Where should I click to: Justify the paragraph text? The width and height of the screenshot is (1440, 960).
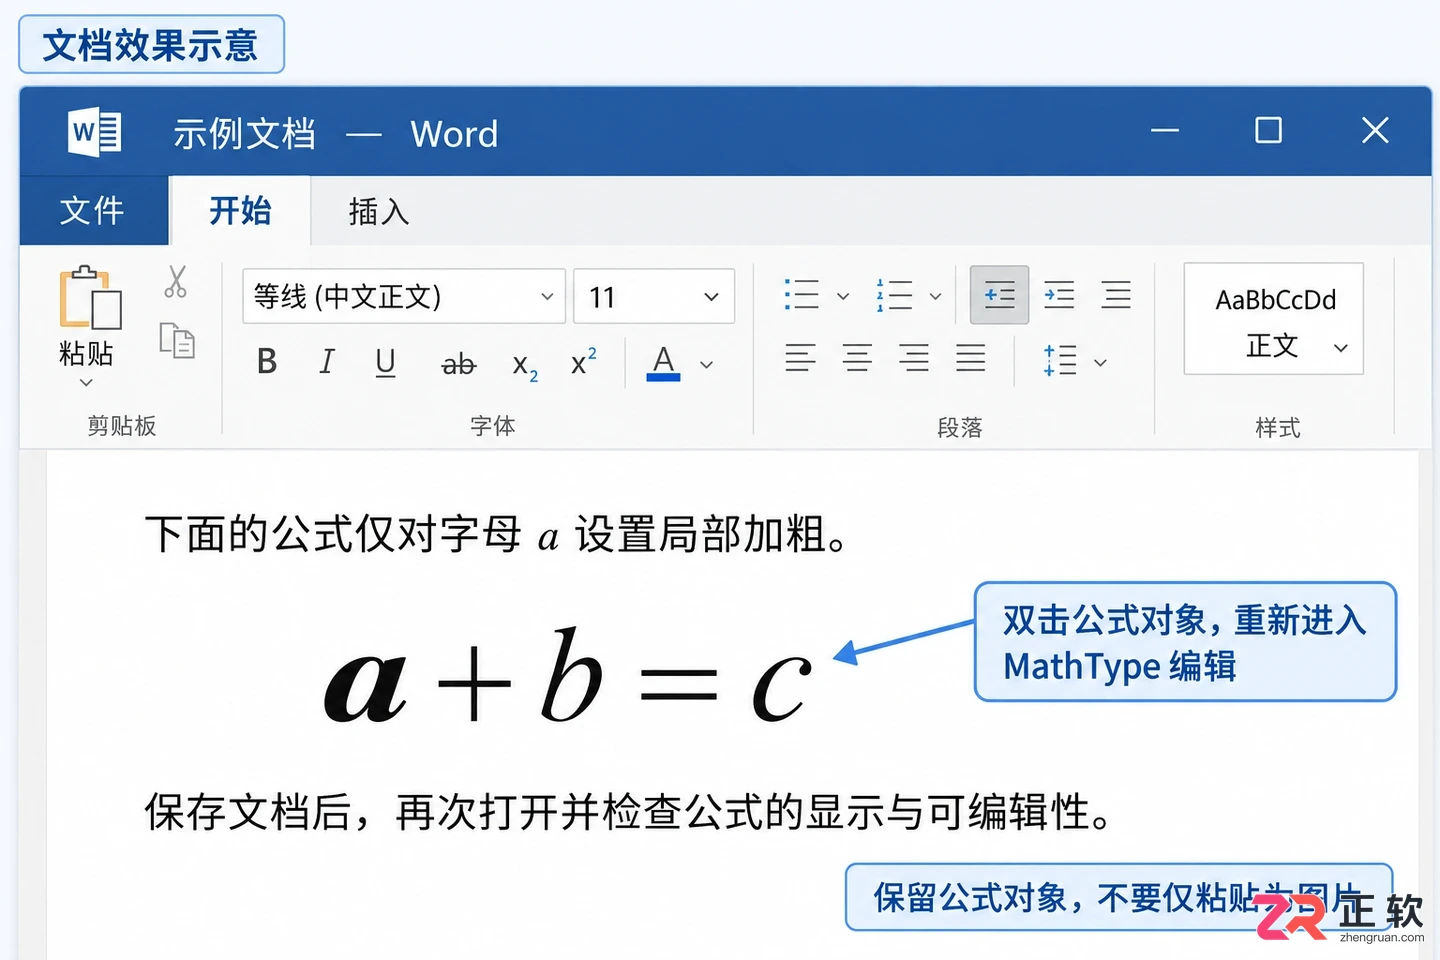[x=971, y=358]
